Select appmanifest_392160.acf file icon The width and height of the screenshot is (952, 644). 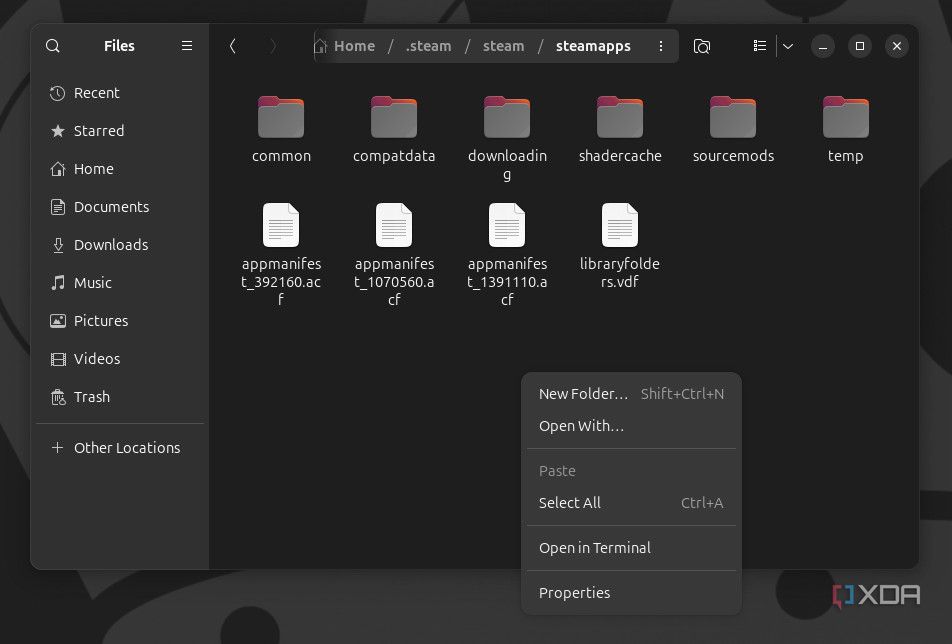[281, 225]
